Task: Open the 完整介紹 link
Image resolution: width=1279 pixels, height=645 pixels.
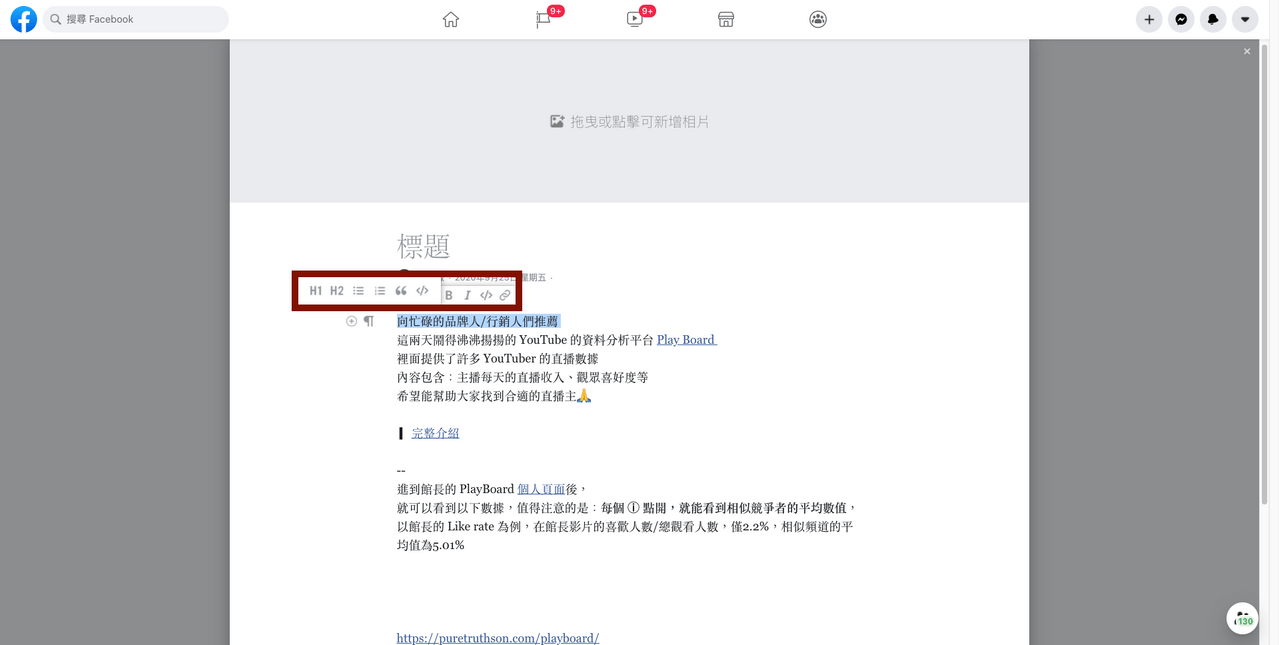Action: tap(436, 433)
